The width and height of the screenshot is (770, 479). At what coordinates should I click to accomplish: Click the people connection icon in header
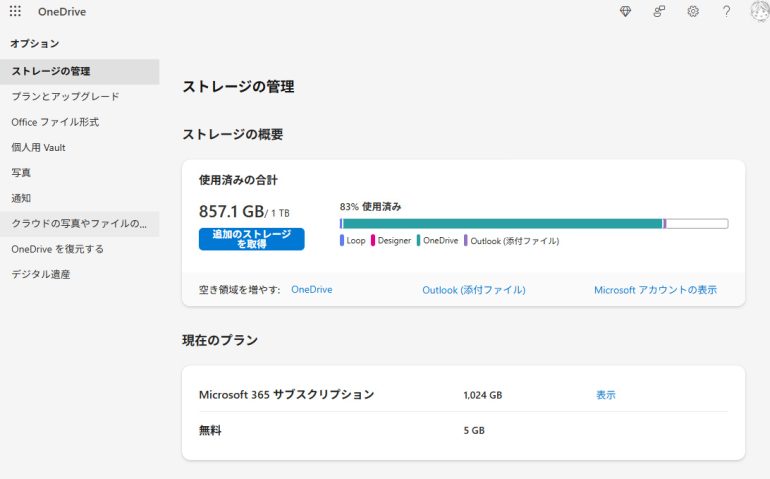659,11
